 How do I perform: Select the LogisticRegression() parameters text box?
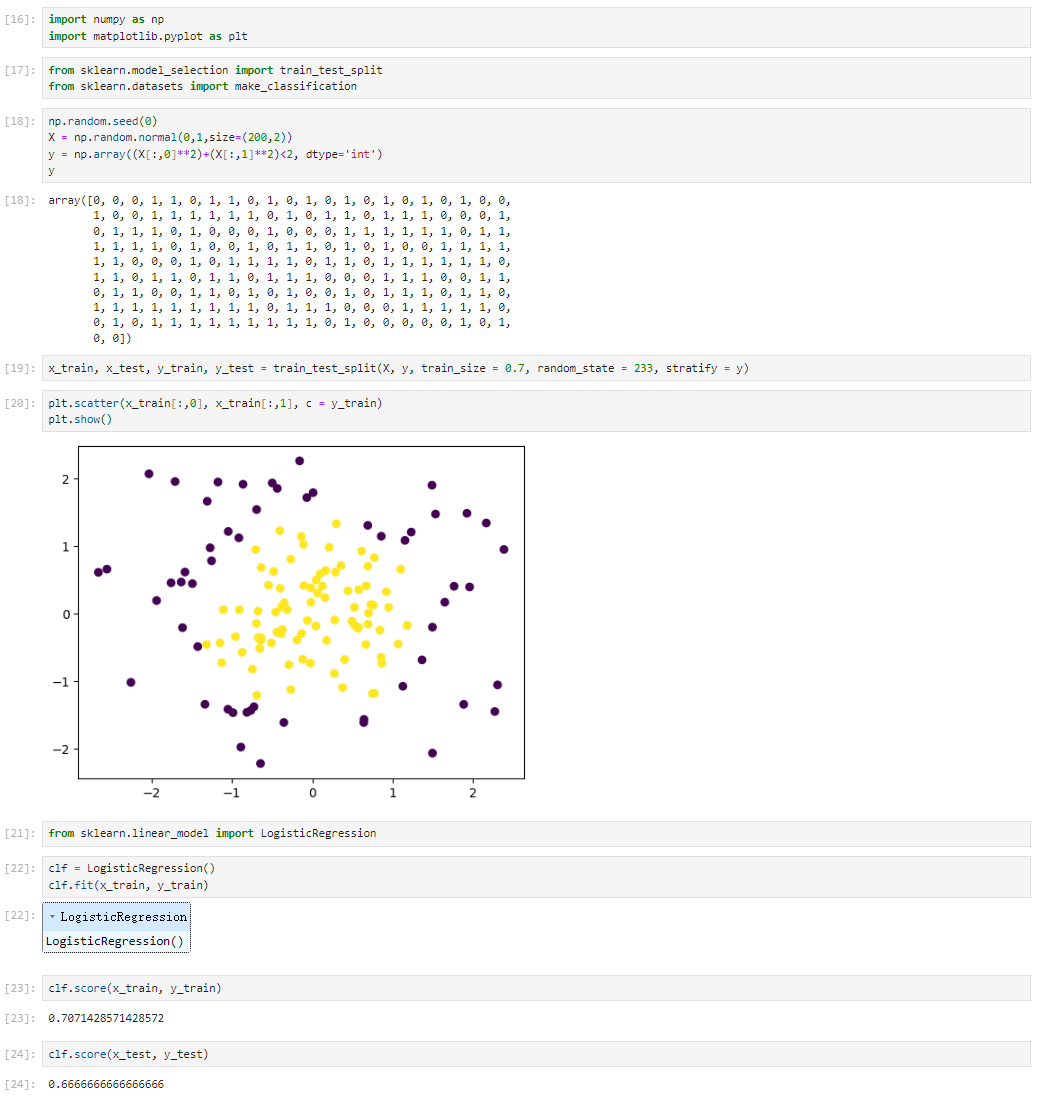click(x=116, y=941)
